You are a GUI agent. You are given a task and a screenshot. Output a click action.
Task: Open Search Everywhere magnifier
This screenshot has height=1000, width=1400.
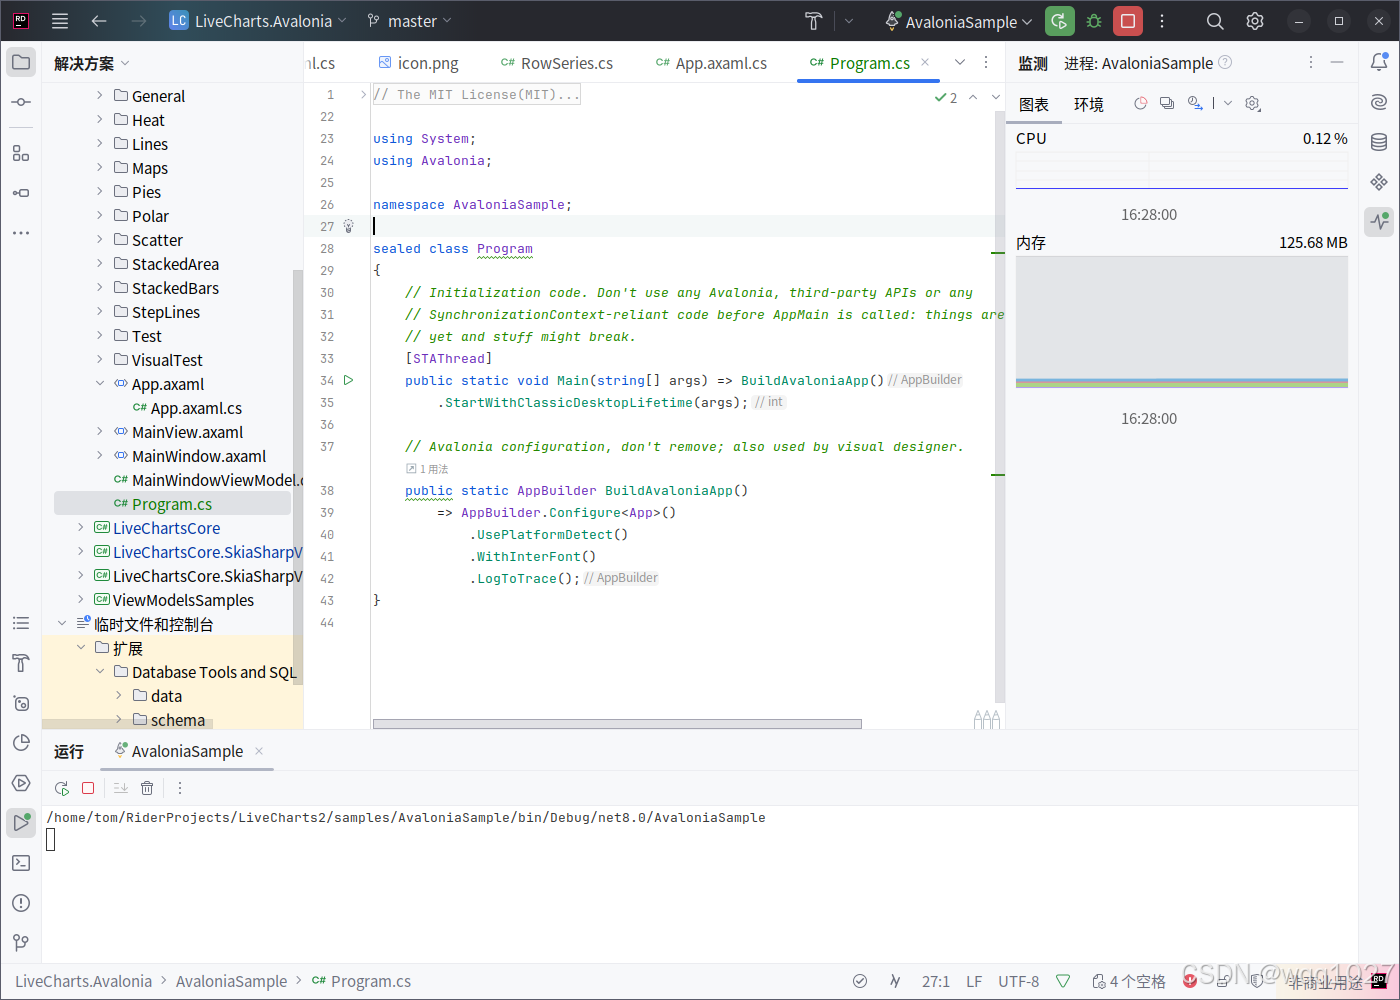[x=1215, y=21]
